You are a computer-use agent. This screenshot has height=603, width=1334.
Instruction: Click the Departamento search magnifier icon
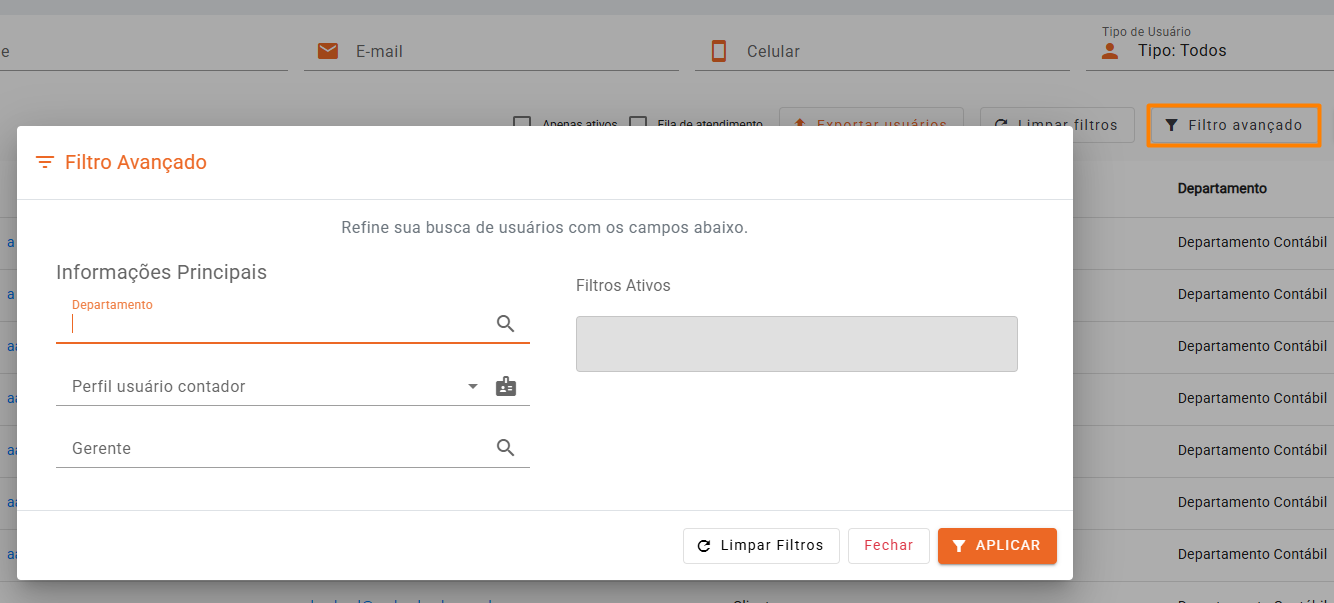tap(506, 323)
